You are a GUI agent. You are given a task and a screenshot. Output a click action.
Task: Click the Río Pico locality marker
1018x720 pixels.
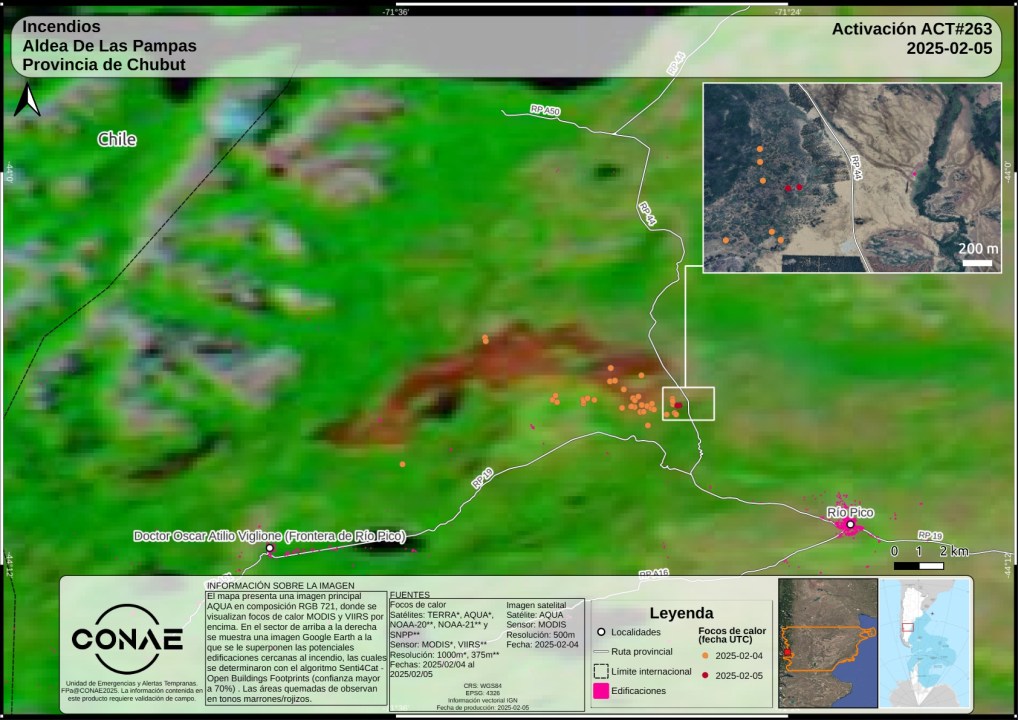pos(850,524)
